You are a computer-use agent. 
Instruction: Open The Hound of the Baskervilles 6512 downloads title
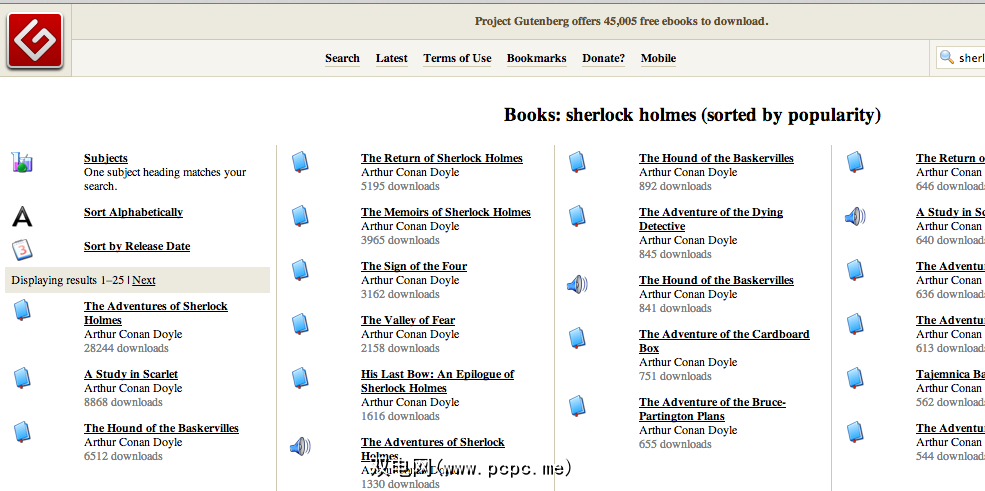tap(161, 428)
